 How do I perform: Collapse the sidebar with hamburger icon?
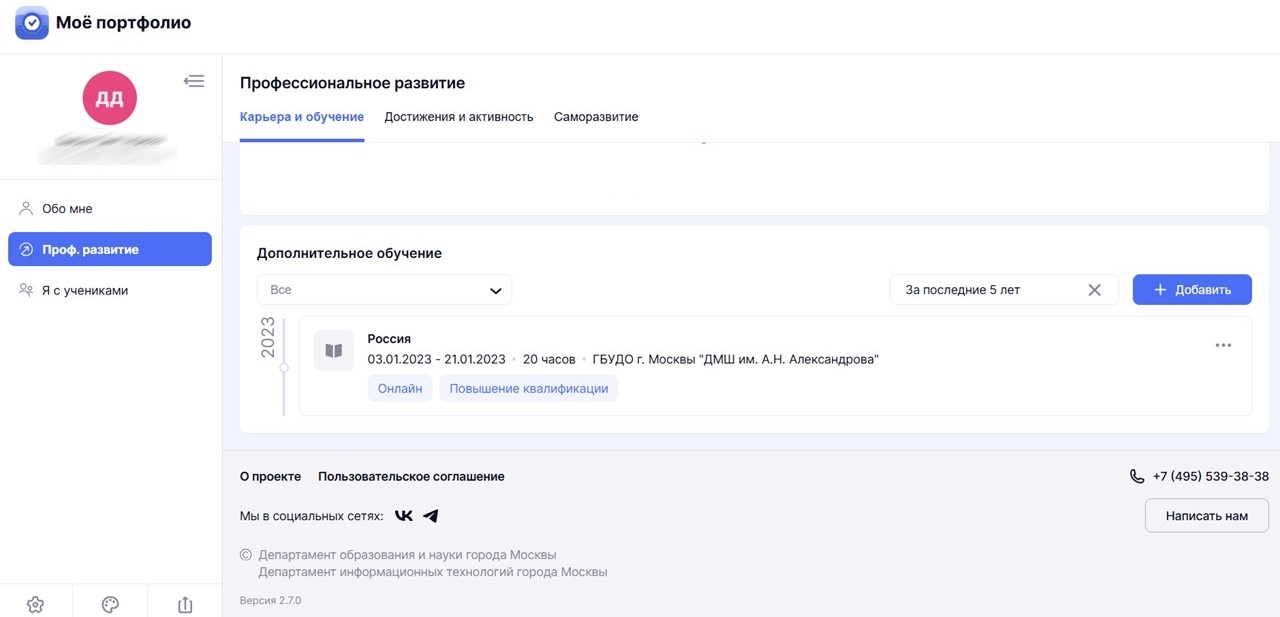[194, 81]
